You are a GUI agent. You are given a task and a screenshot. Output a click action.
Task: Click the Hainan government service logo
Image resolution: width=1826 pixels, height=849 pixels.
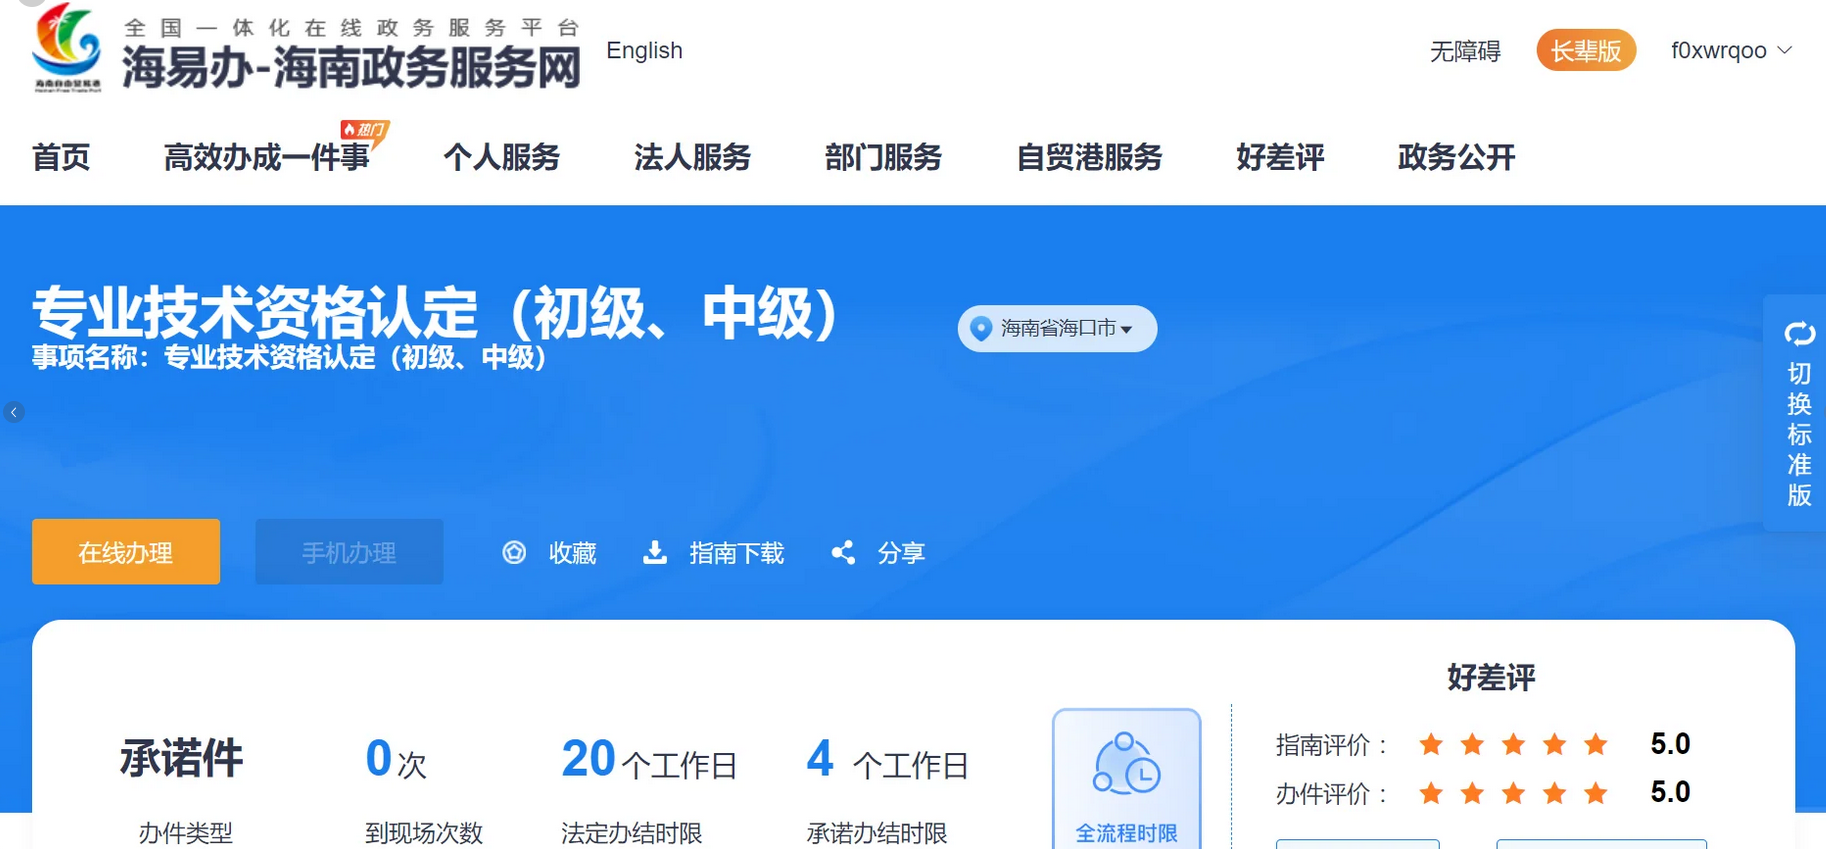coord(67,47)
